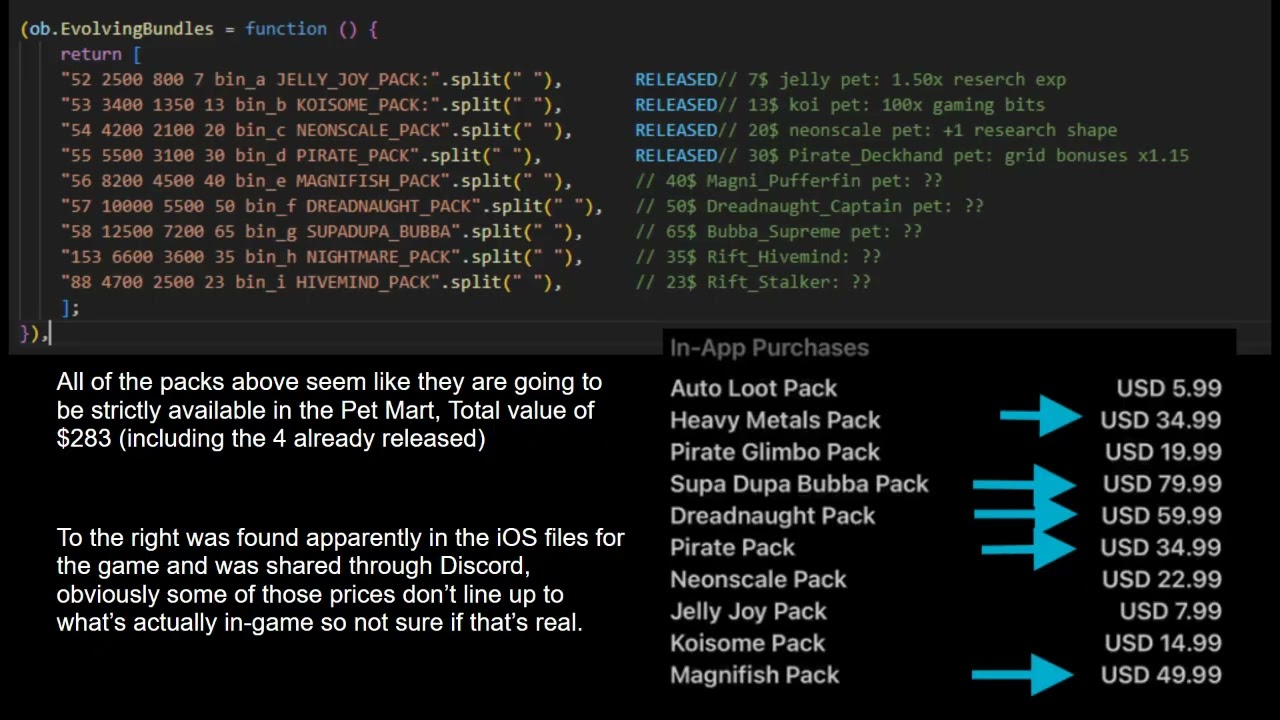Click the '13$ koi pet' released comment
This screenshot has width=1280, height=720.
(840, 105)
